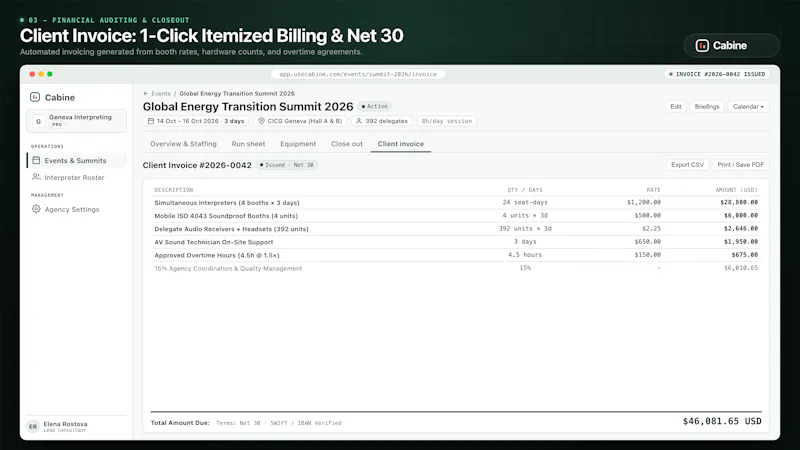The width and height of the screenshot is (800, 450).
Task: Click Export CSV button
Action: 687,165
